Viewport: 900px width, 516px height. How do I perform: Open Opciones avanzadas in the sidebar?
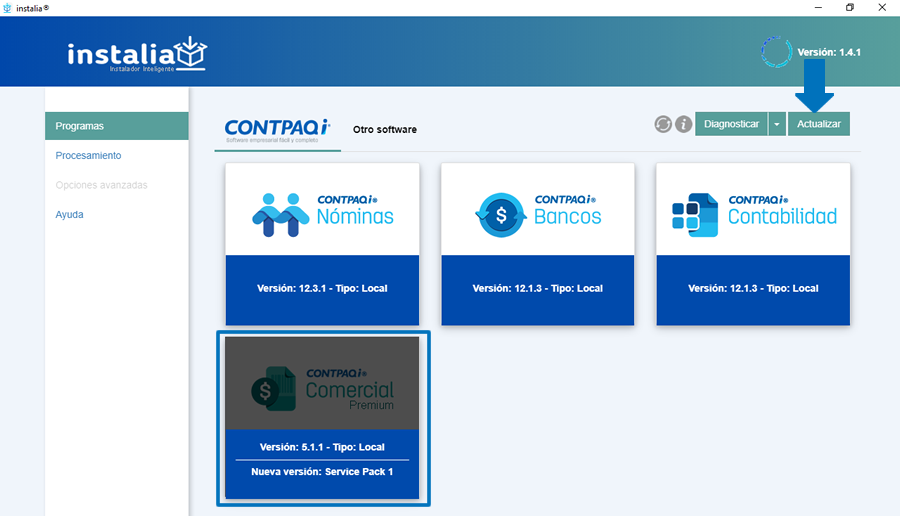102,185
